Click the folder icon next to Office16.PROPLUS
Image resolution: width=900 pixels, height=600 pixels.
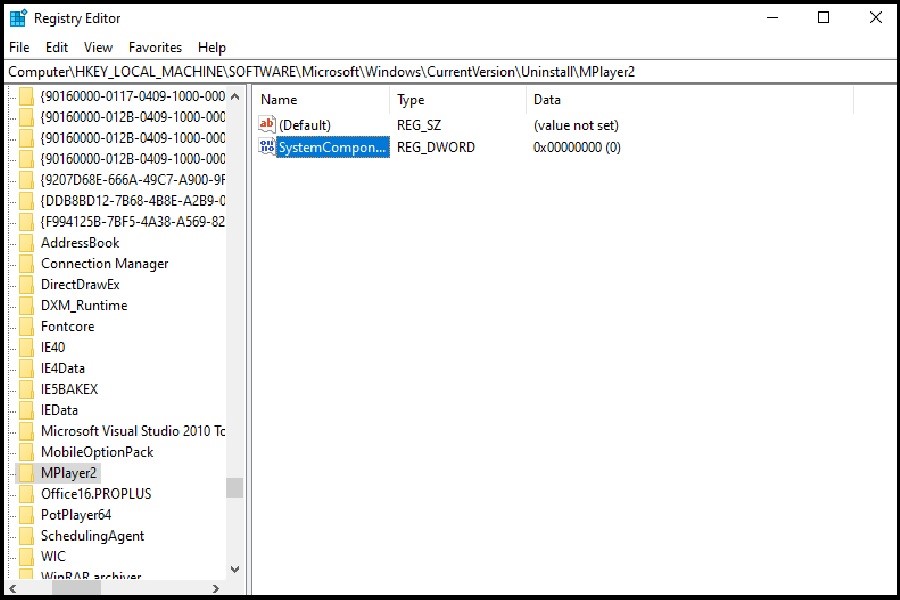(27, 494)
